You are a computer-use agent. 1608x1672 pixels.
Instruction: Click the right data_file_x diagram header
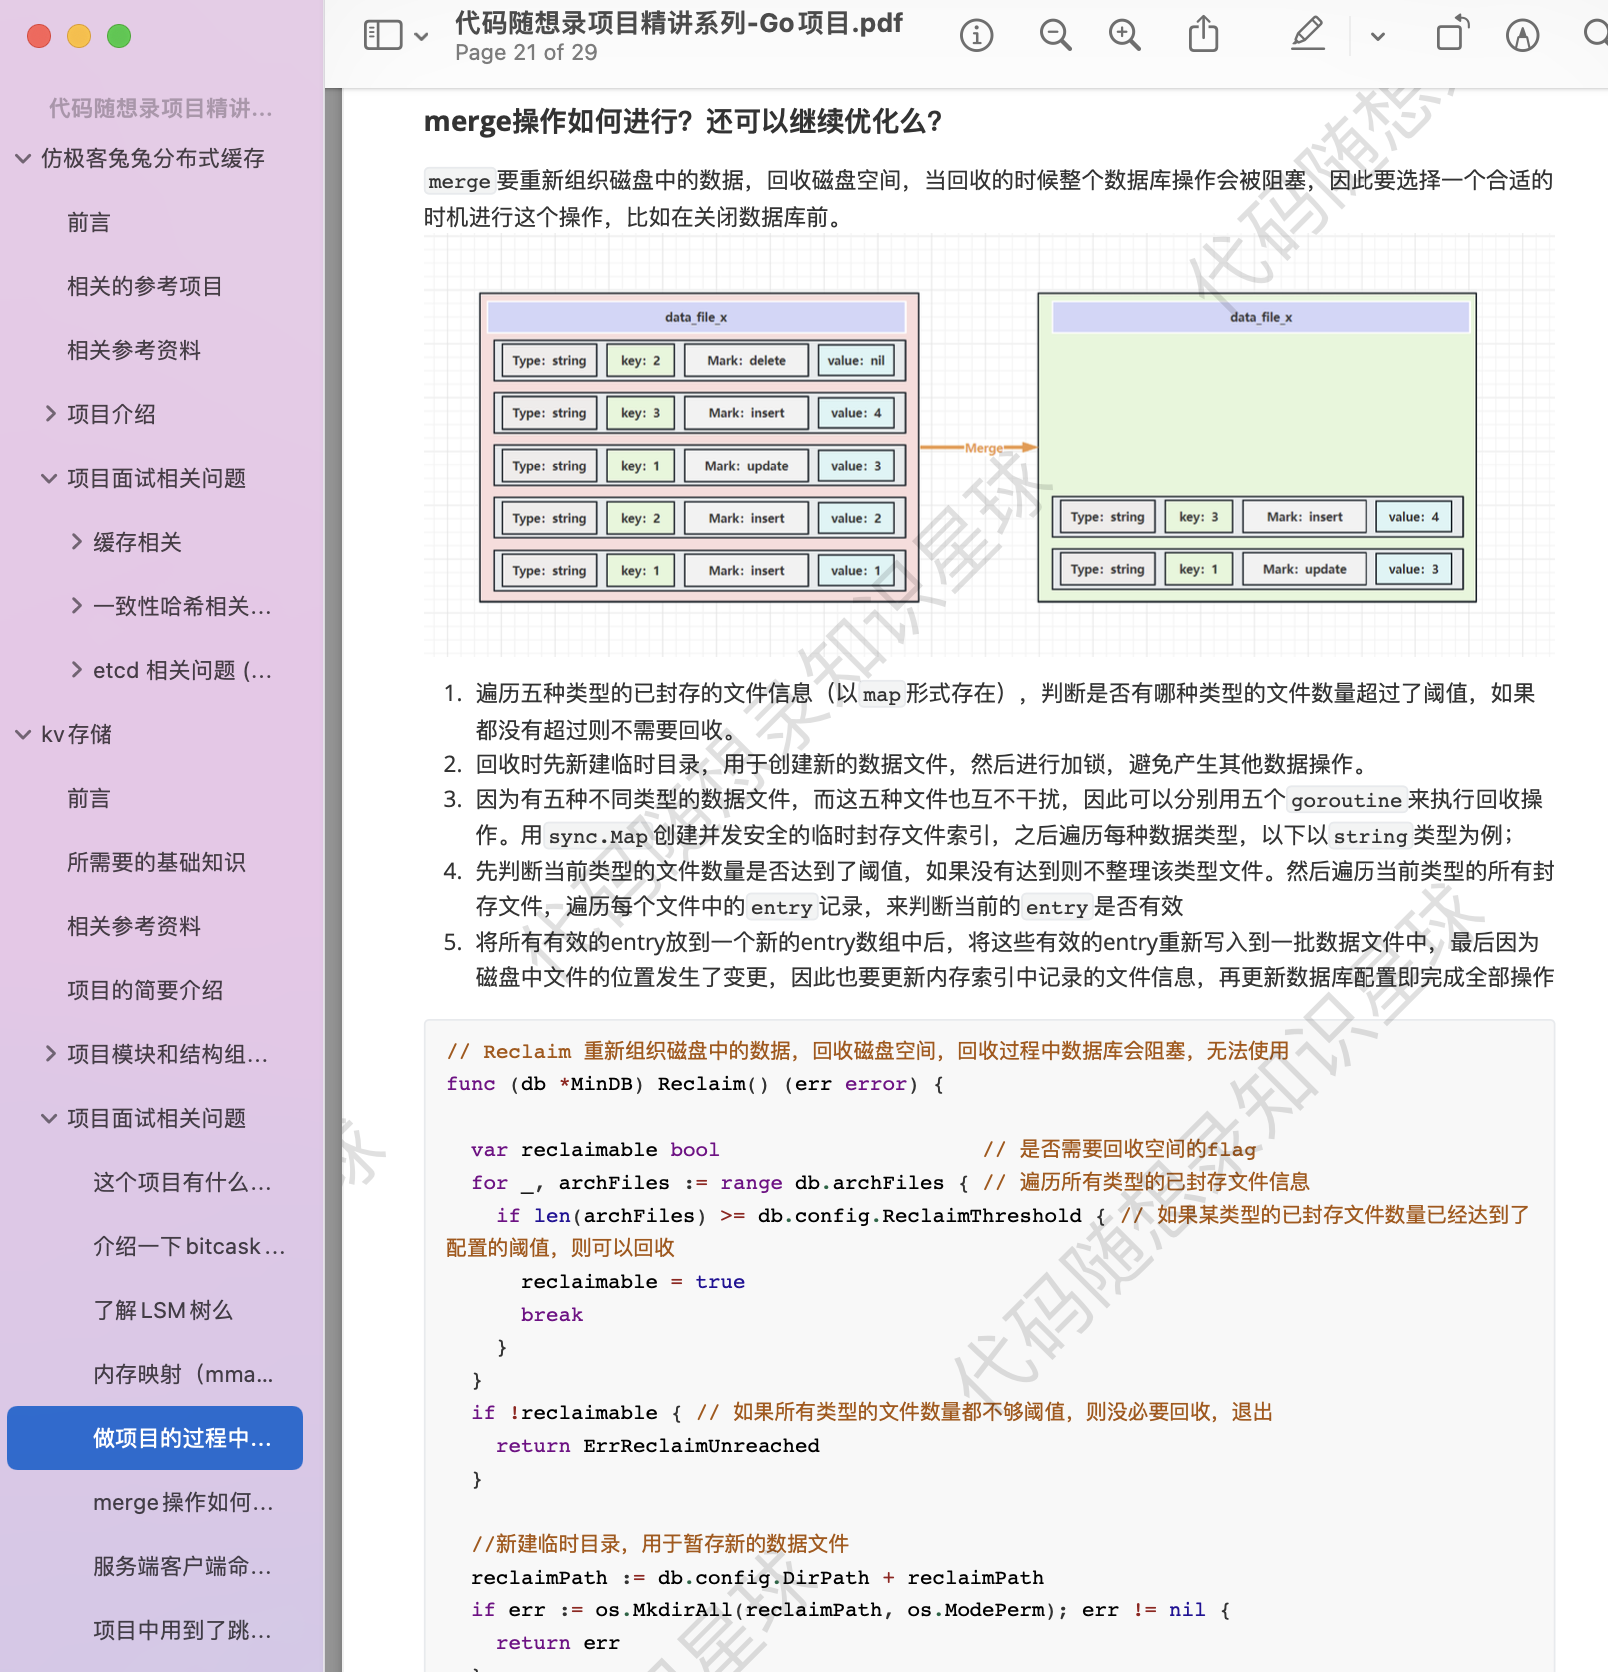[1261, 317]
